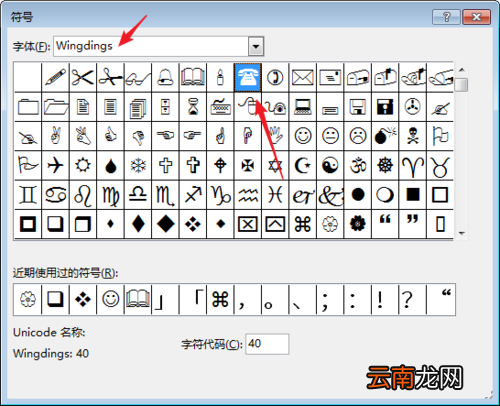This screenshot has height=406, width=500.
Task: Select the computer mouse symbol
Action: (x=247, y=107)
